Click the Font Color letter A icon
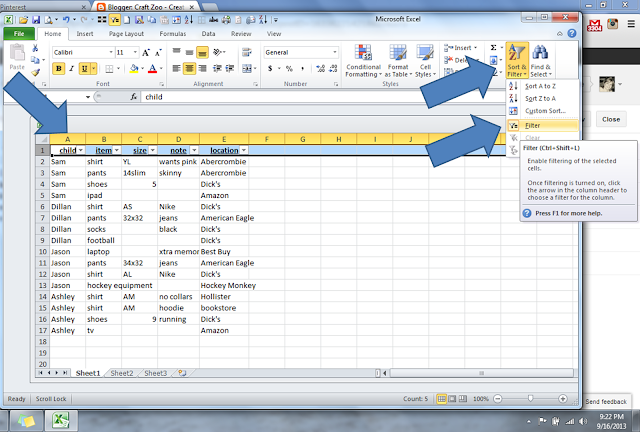 [x=152, y=68]
